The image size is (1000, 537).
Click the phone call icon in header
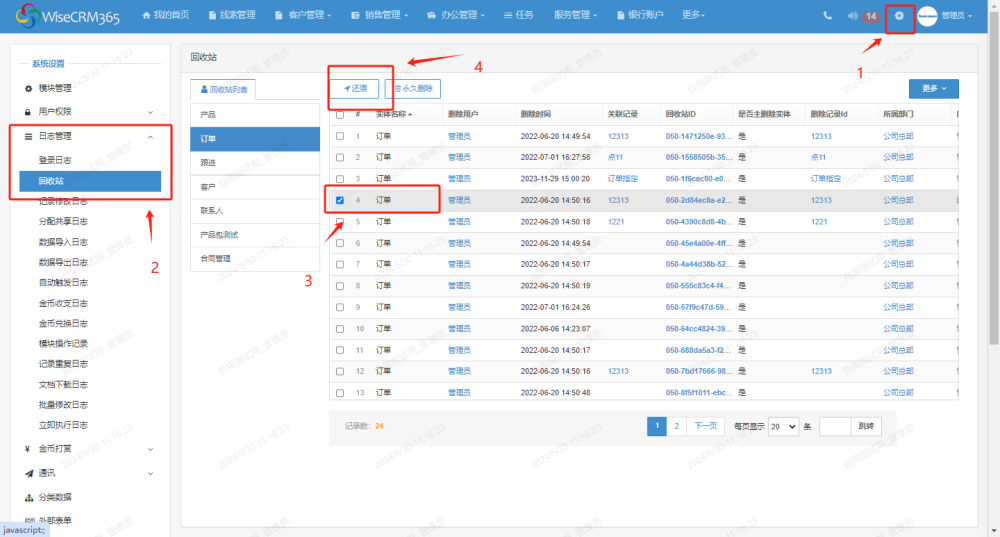[x=827, y=16]
